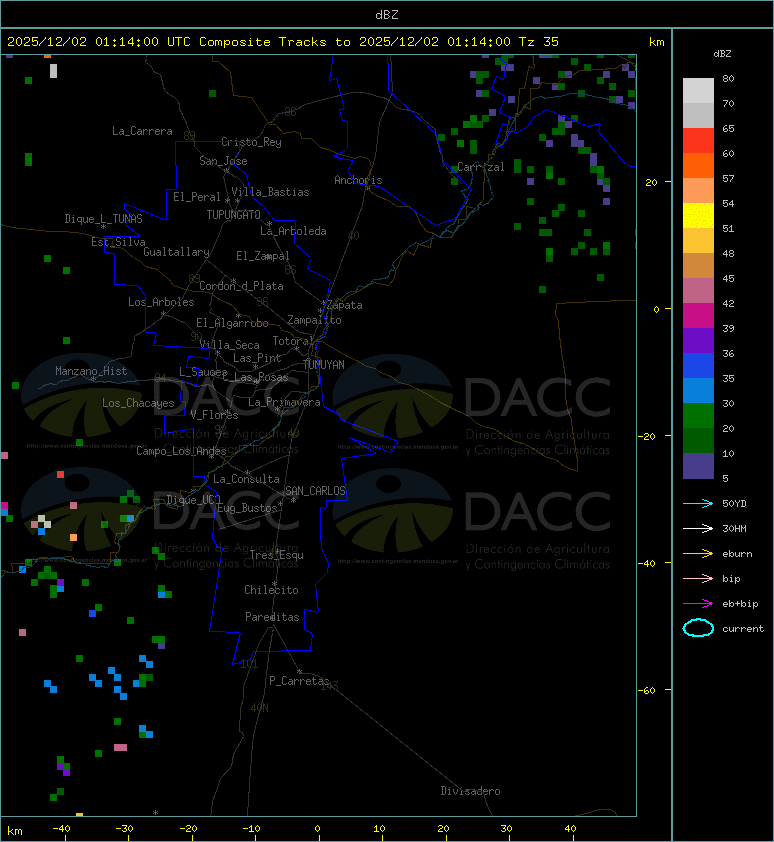The height and width of the screenshot is (842, 774).
Task: Click the dBZ title at top
Action: [x=387, y=15]
